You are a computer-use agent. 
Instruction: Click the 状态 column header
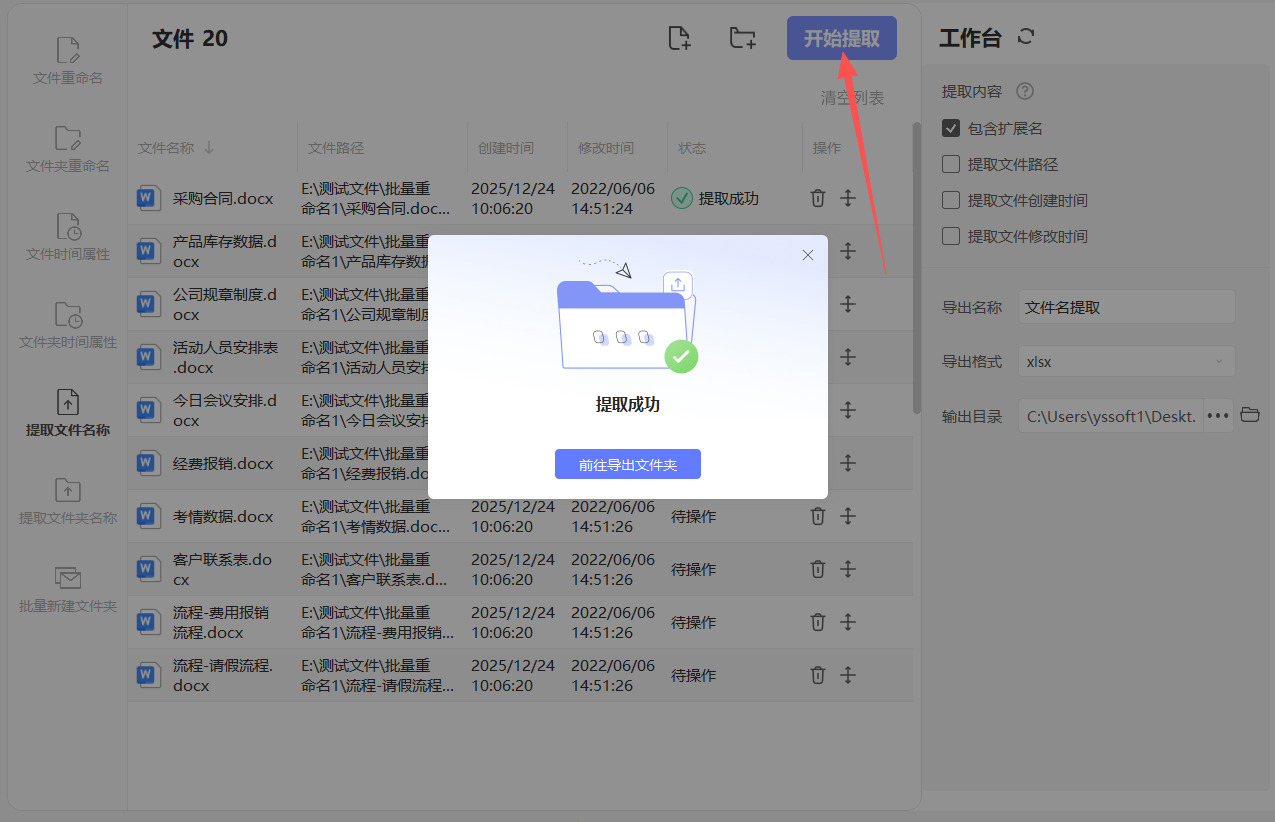click(x=692, y=148)
